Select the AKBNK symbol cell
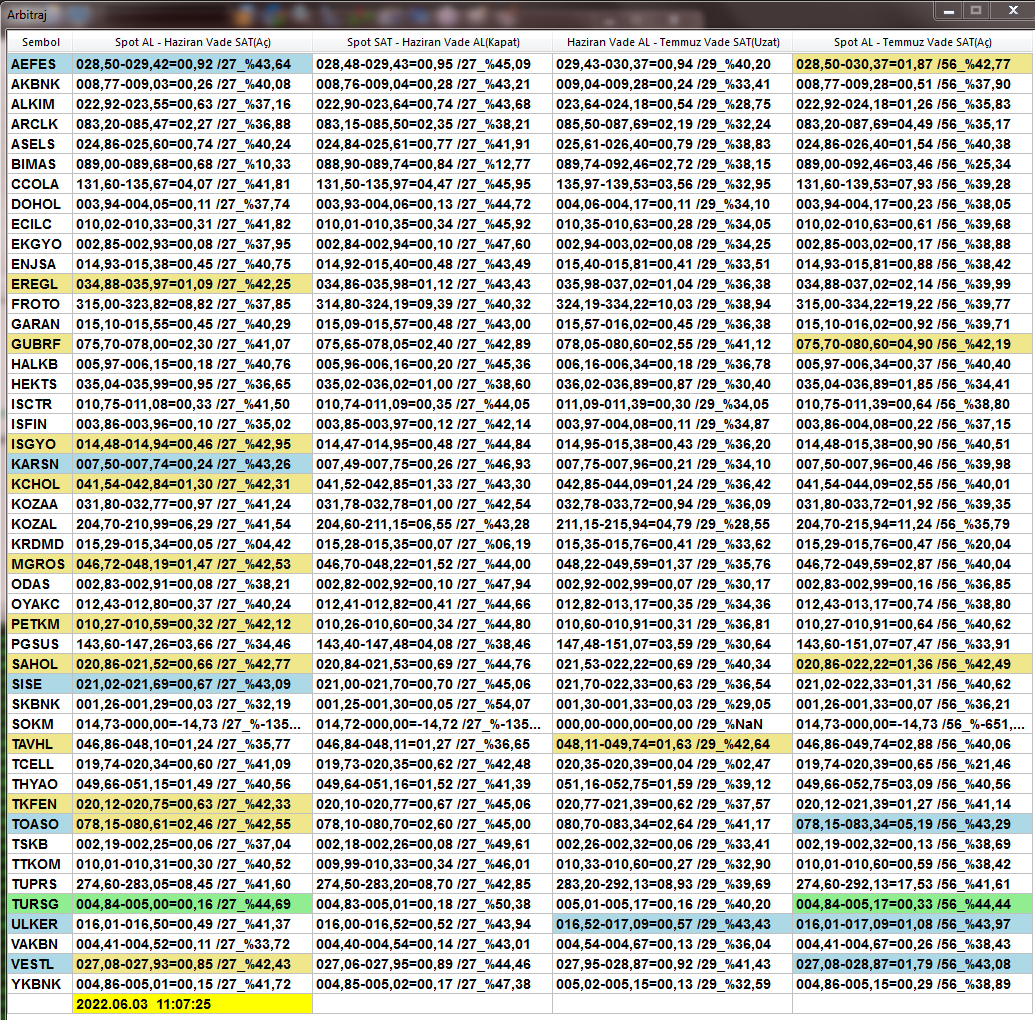The width and height of the screenshot is (1035, 1020). (x=40, y=84)
